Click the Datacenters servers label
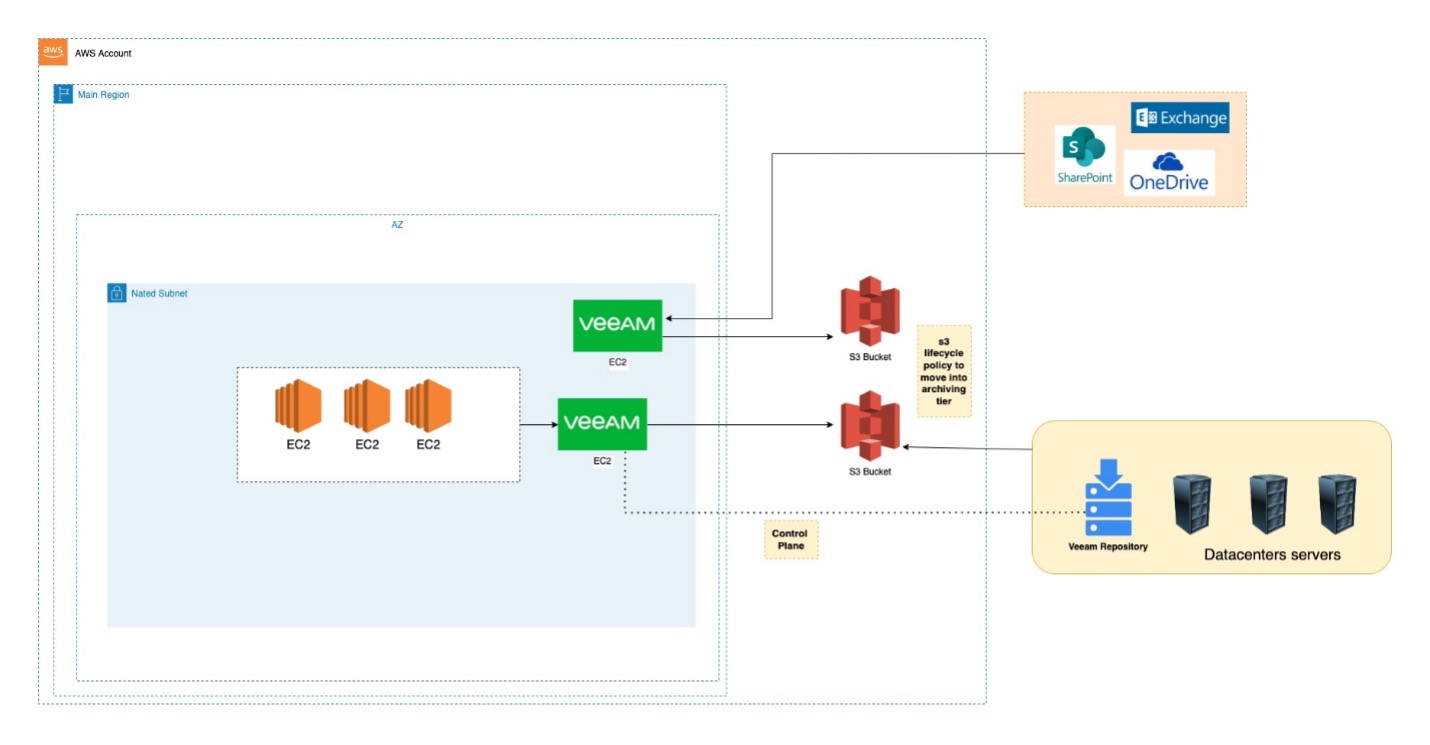 (1272, 554)
